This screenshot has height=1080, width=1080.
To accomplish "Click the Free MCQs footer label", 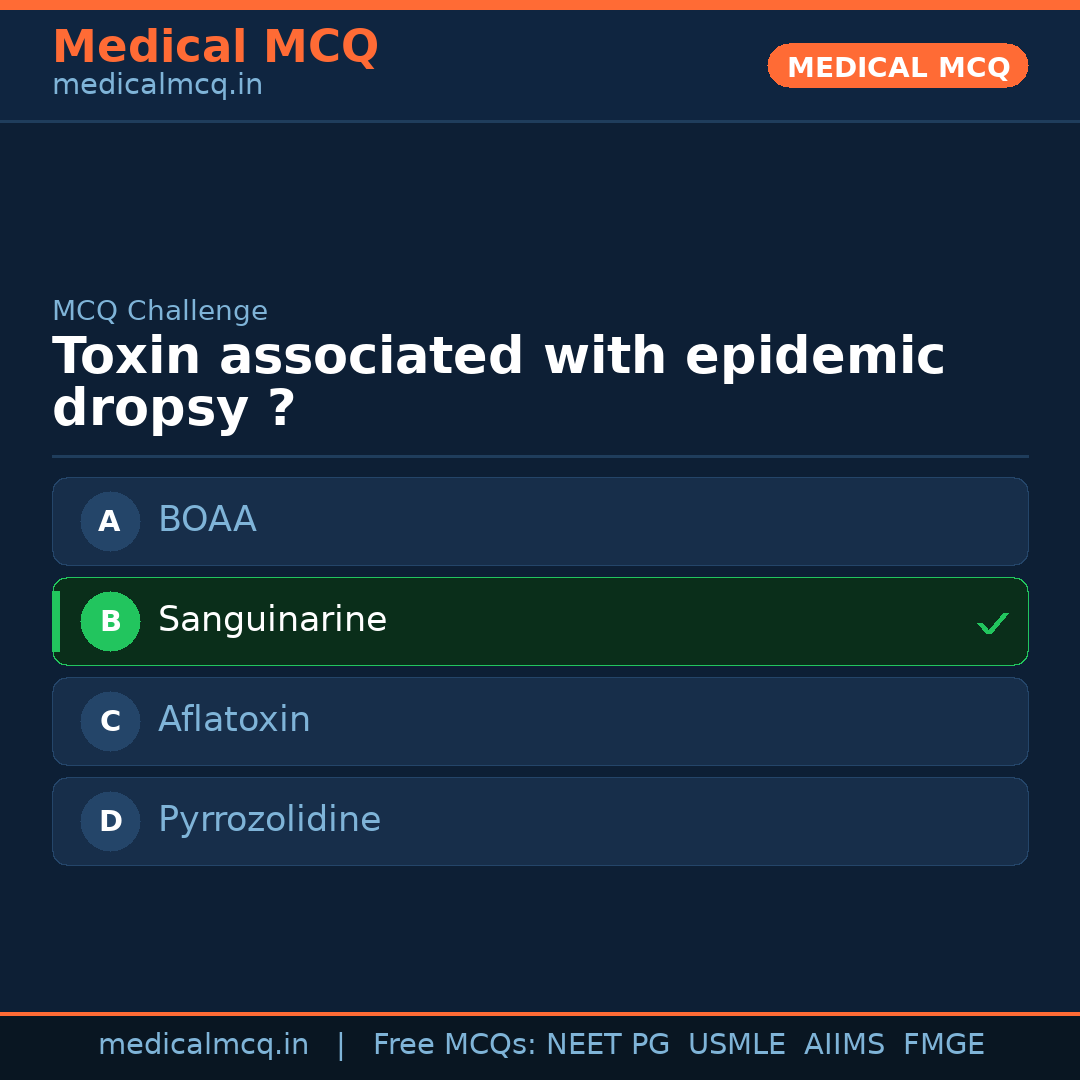I will 454,1045.
